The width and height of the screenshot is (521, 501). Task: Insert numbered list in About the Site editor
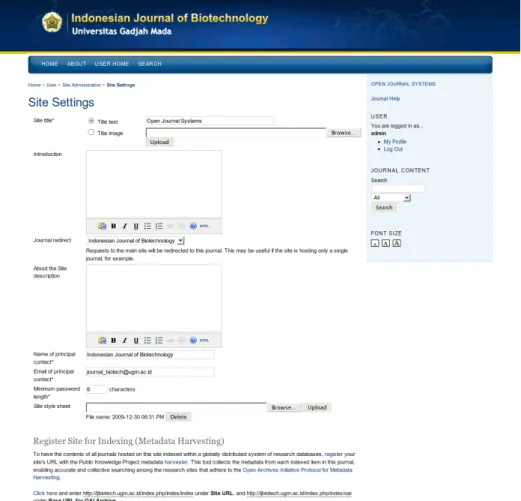coord(159,340)
